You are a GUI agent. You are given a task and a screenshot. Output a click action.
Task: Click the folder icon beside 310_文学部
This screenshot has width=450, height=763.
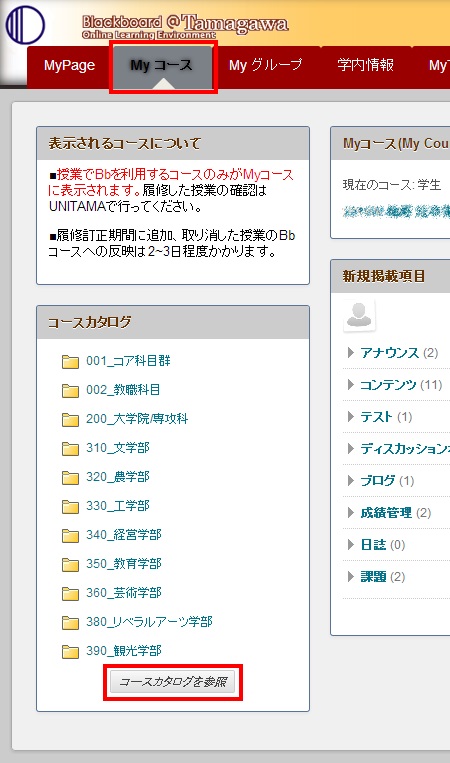tap(71, 449)
